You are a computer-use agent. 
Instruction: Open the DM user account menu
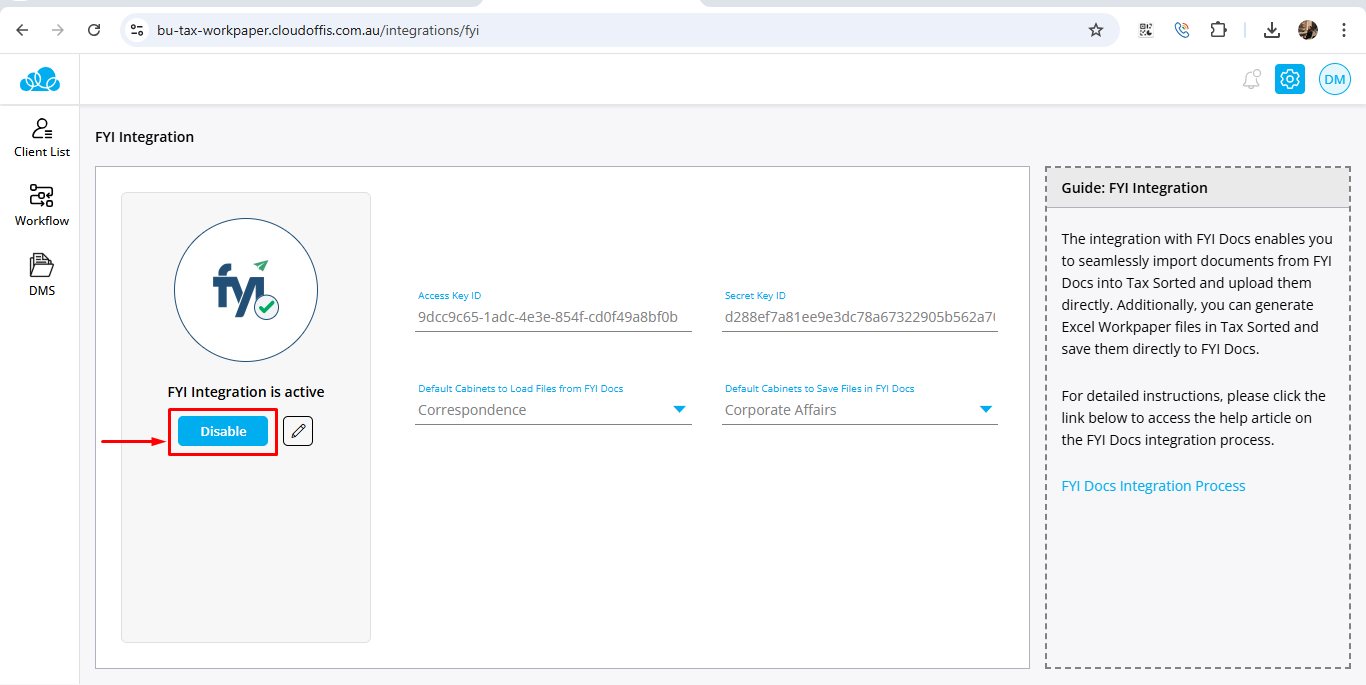[1335, 79]
